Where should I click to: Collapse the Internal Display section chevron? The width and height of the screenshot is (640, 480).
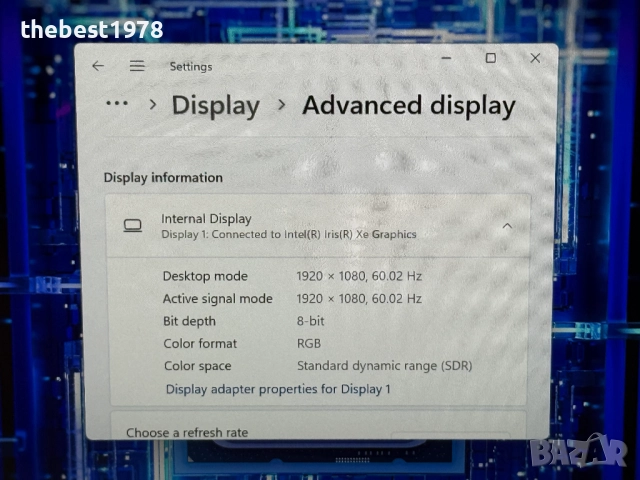507,226
